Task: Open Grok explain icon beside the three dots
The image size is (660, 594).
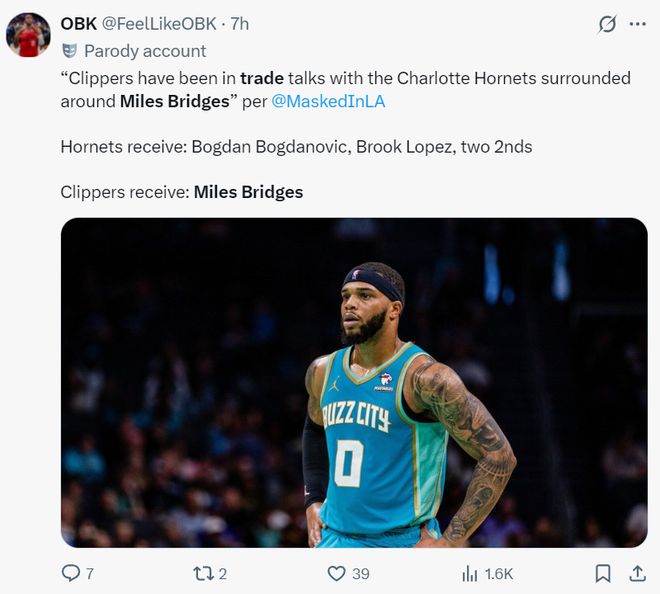Action: pos(607,24)
